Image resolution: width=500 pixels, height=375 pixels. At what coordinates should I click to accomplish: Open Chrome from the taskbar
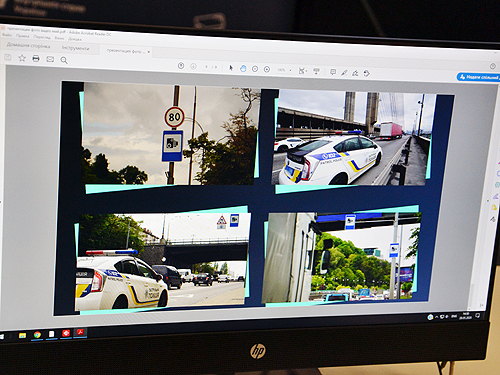coord(37,334)
